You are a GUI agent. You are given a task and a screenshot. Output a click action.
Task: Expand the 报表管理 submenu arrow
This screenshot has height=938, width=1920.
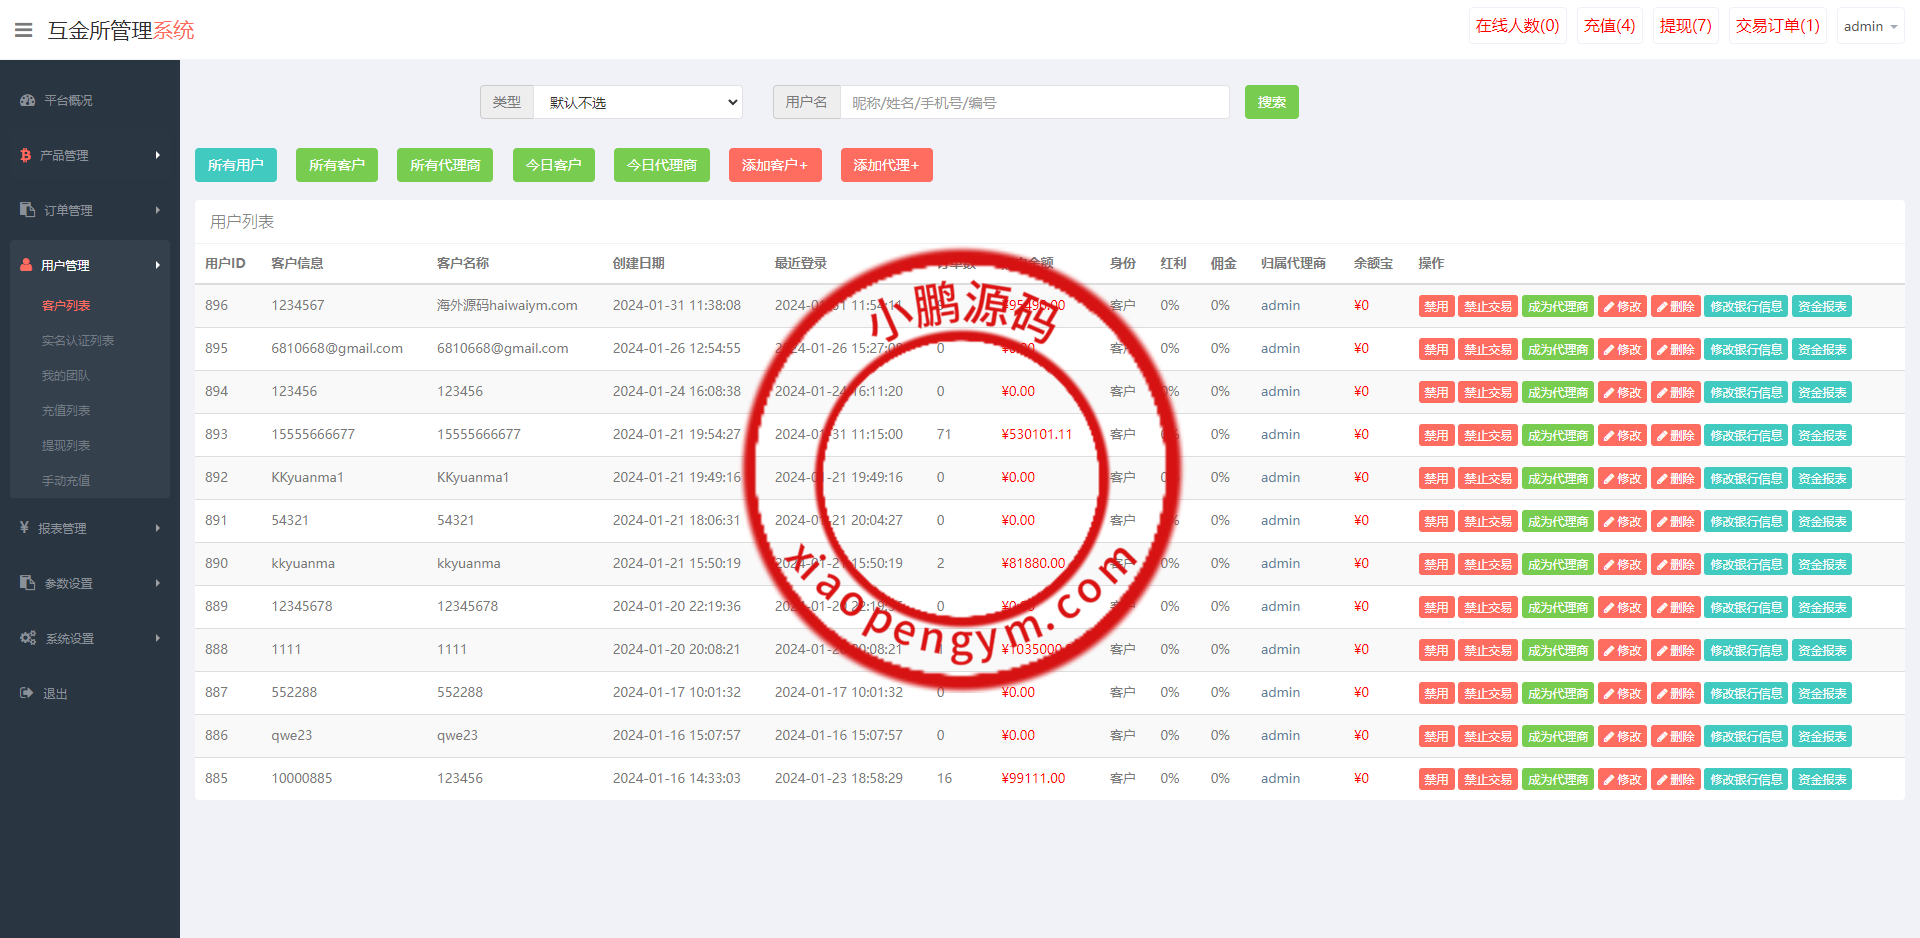(158, 528)
